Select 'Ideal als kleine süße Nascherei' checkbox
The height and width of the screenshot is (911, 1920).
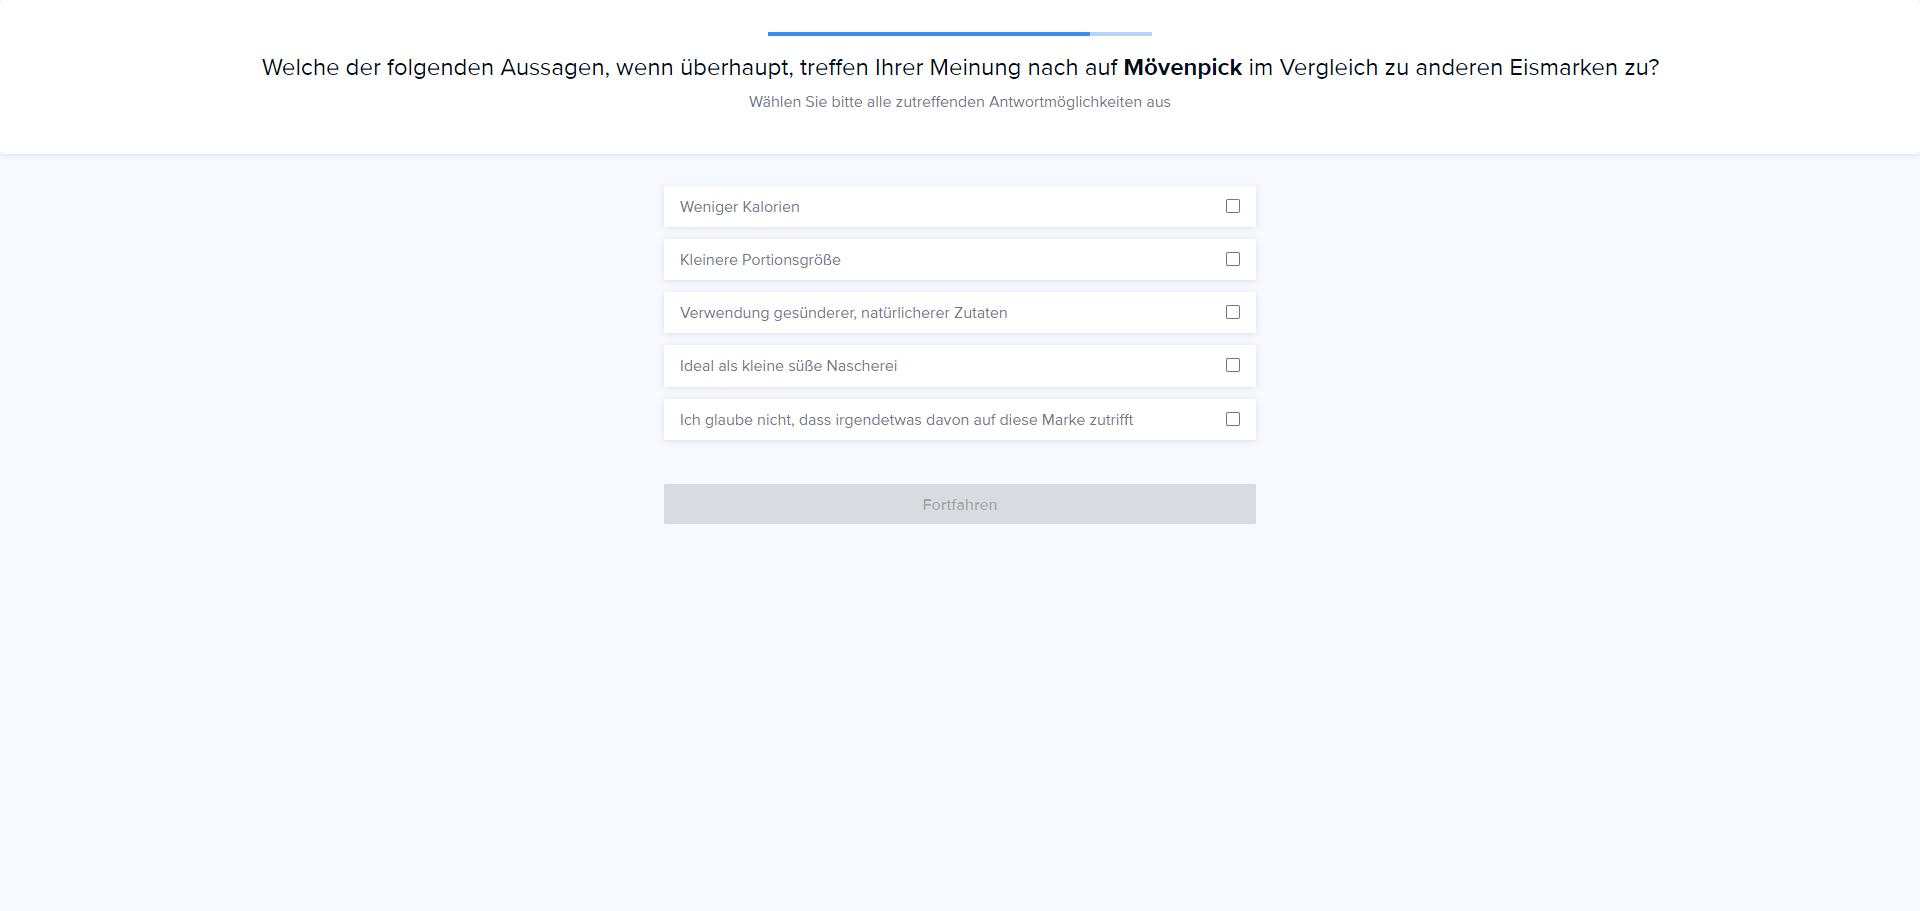coord(1232,365)
